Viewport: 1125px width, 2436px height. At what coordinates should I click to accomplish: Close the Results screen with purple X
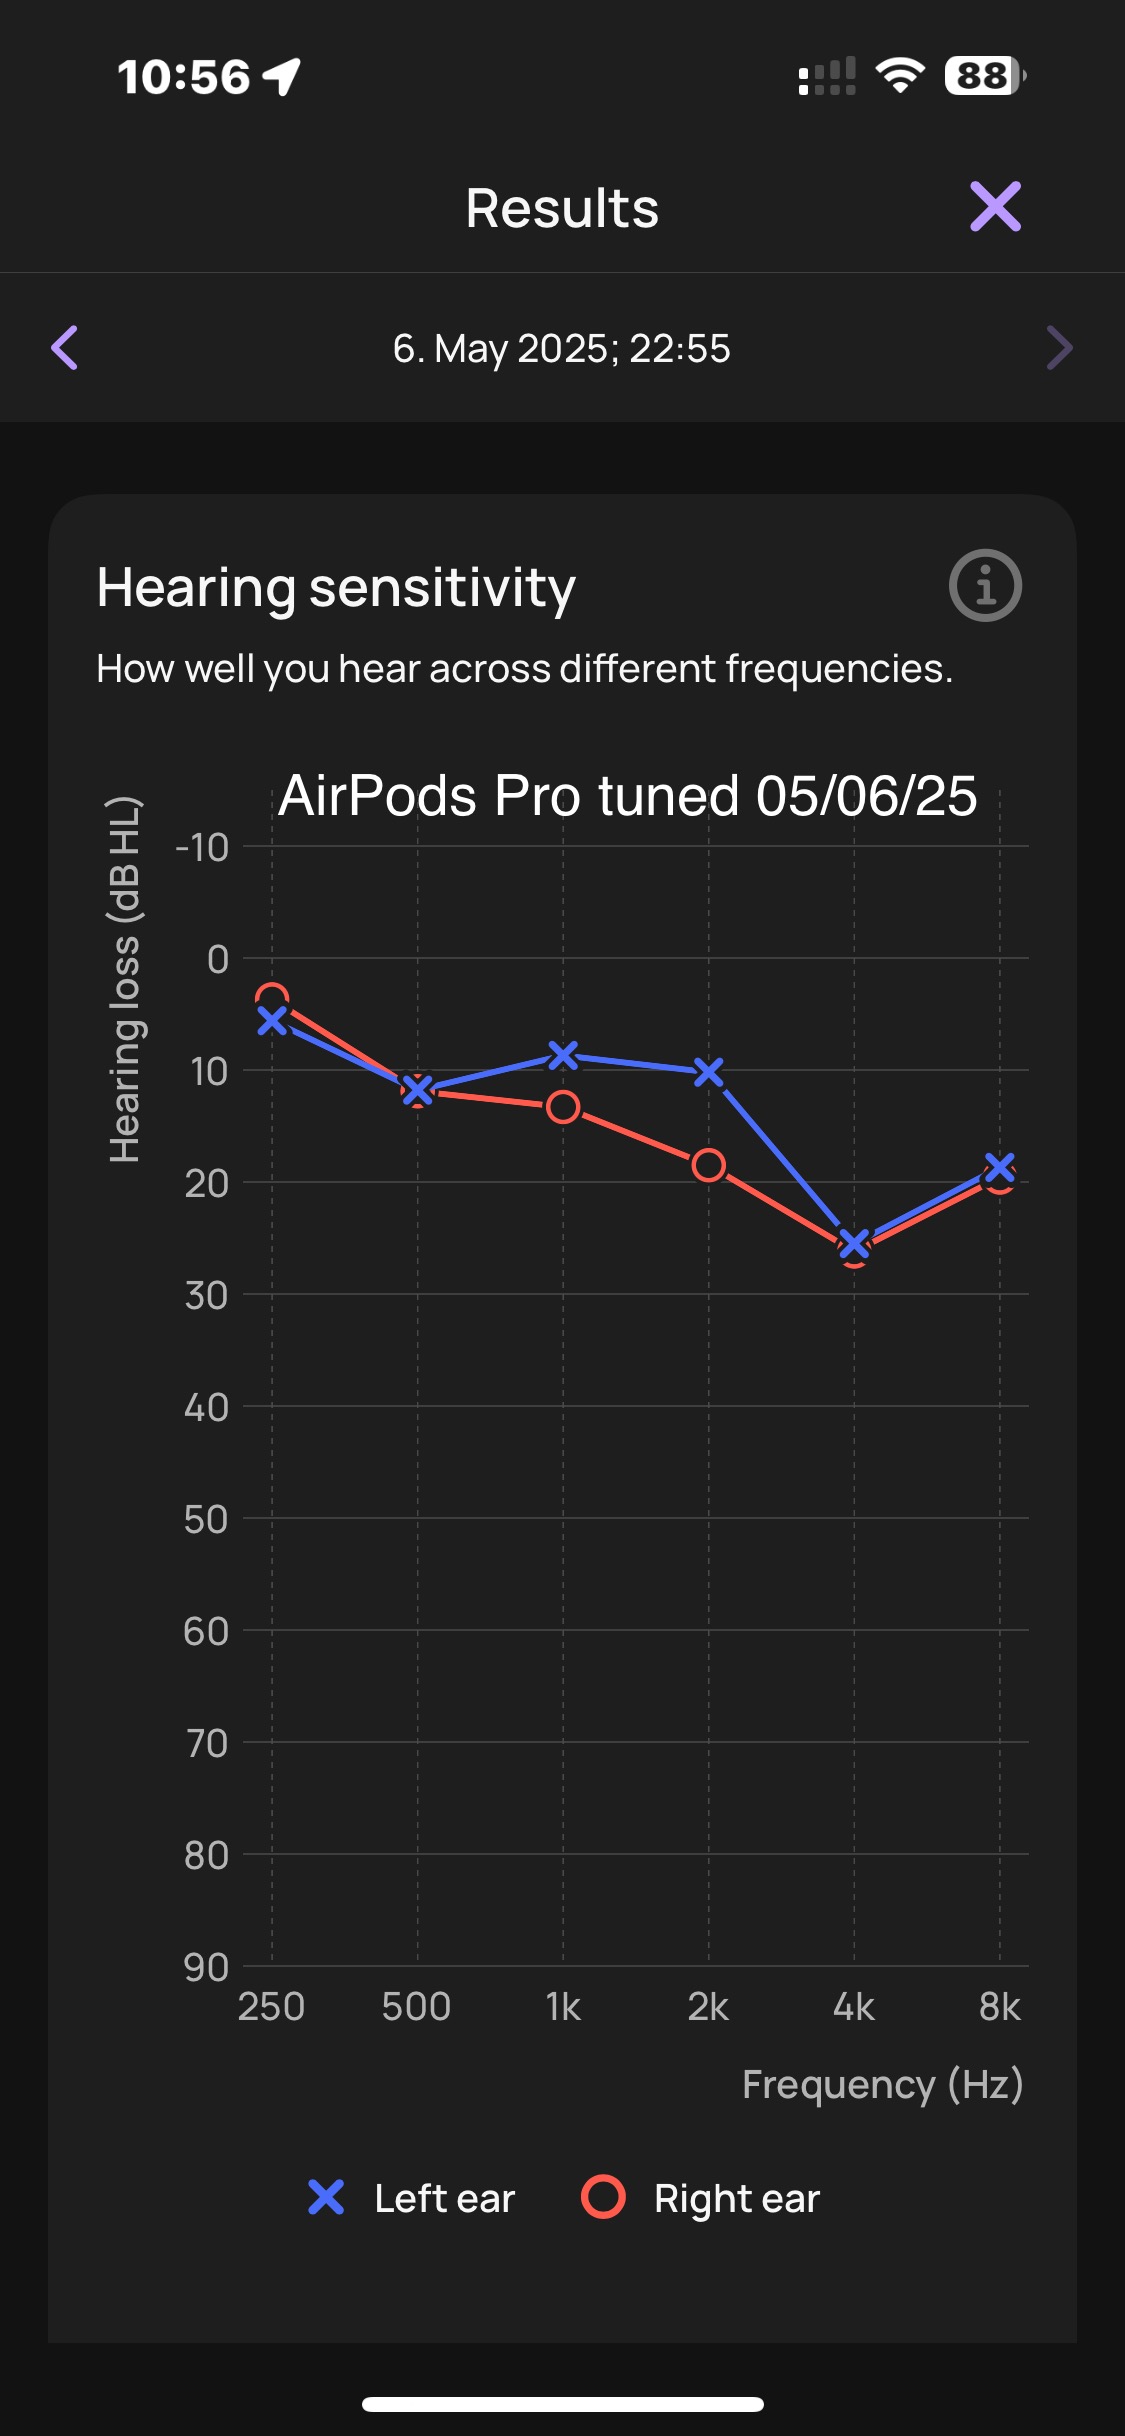pos(995,207)
